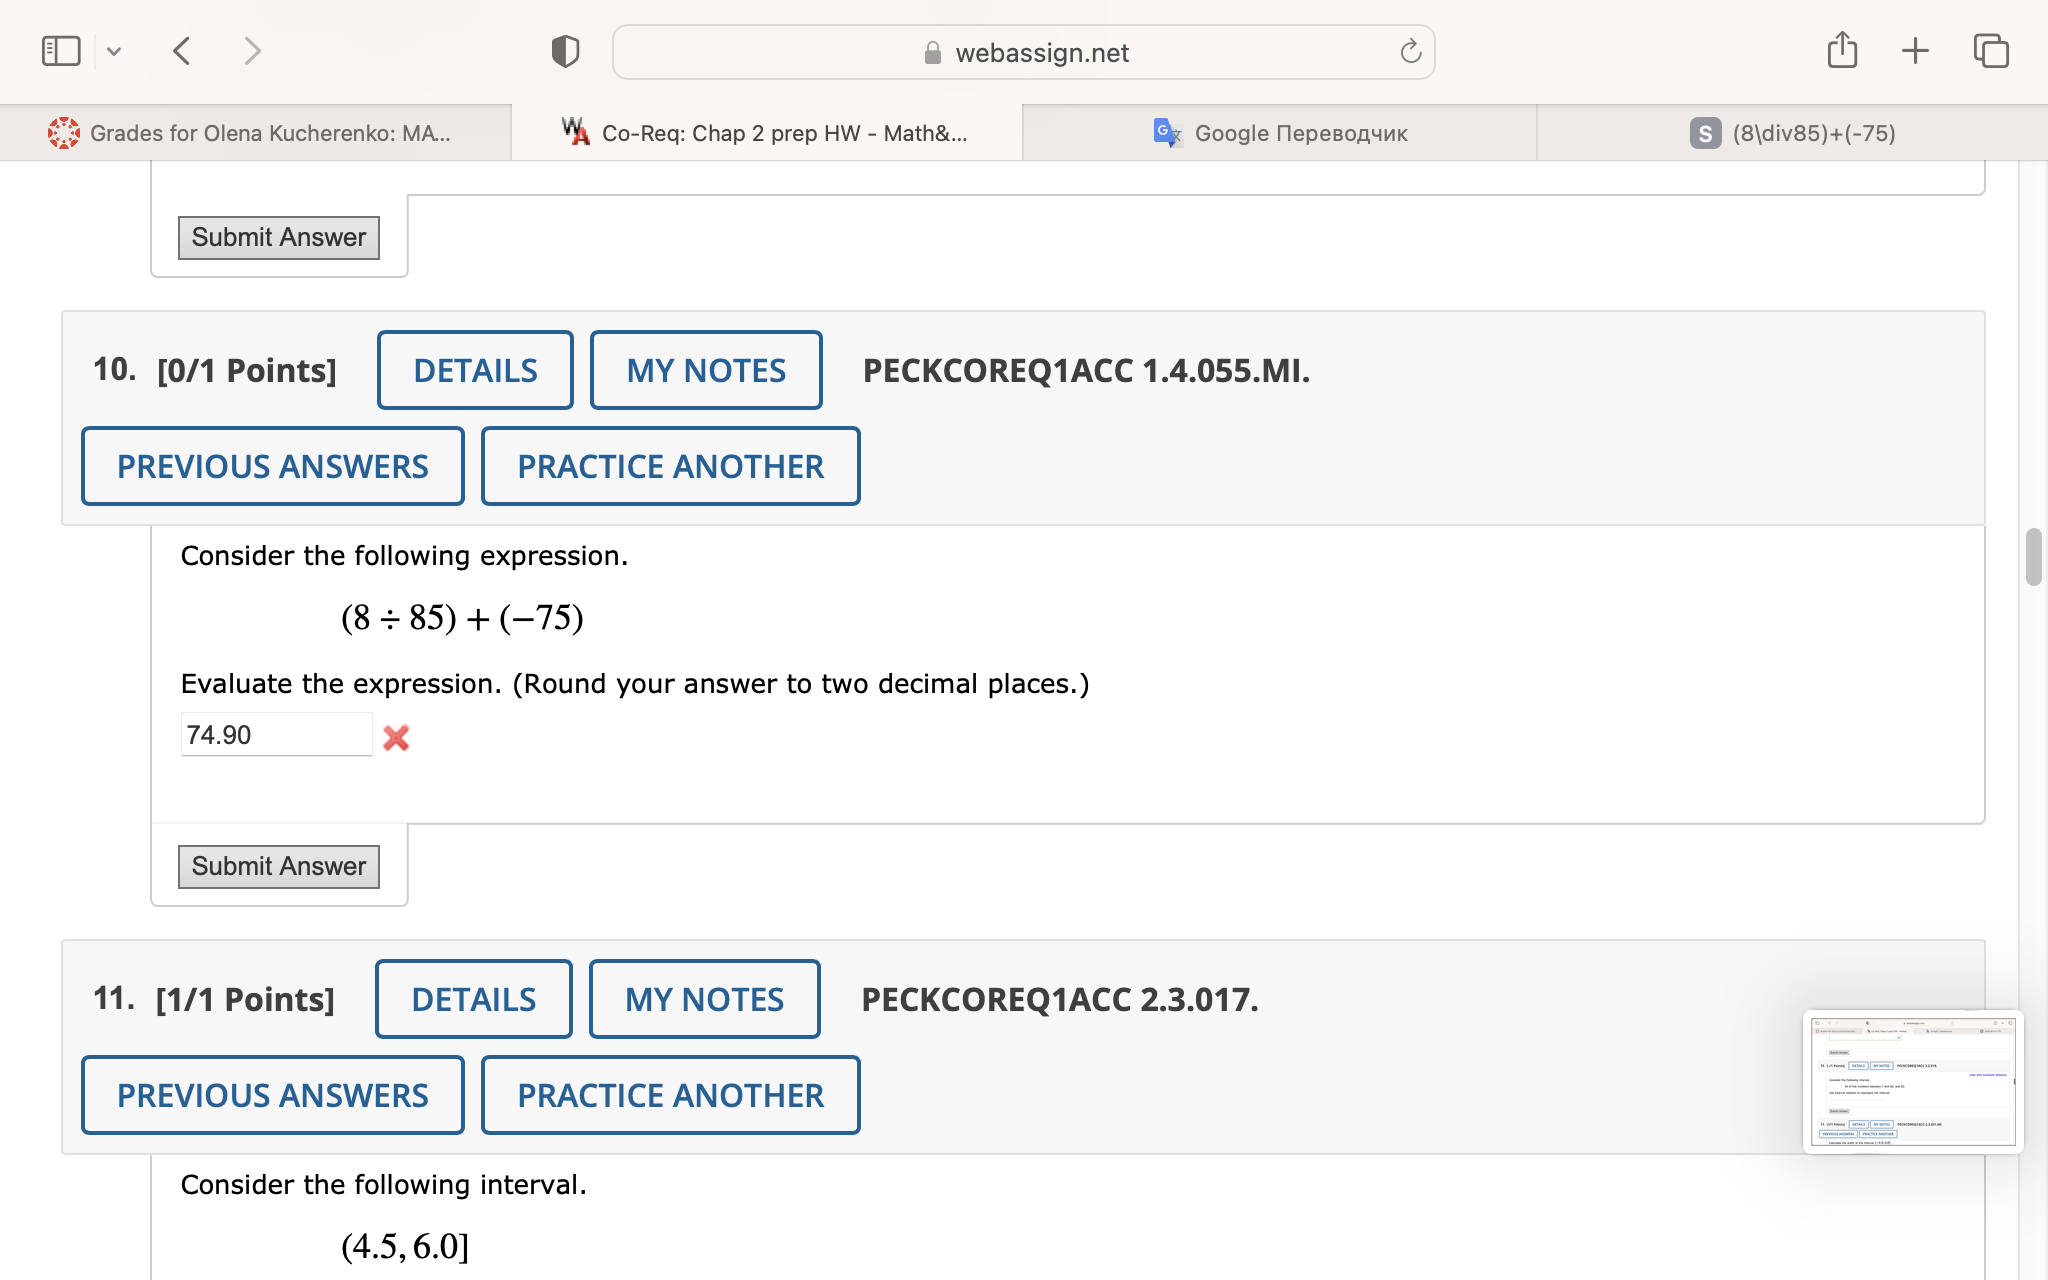Reload the page with the refresh icon
This screenshot has height=1280, width=2048.
(x=1410, y=52)
